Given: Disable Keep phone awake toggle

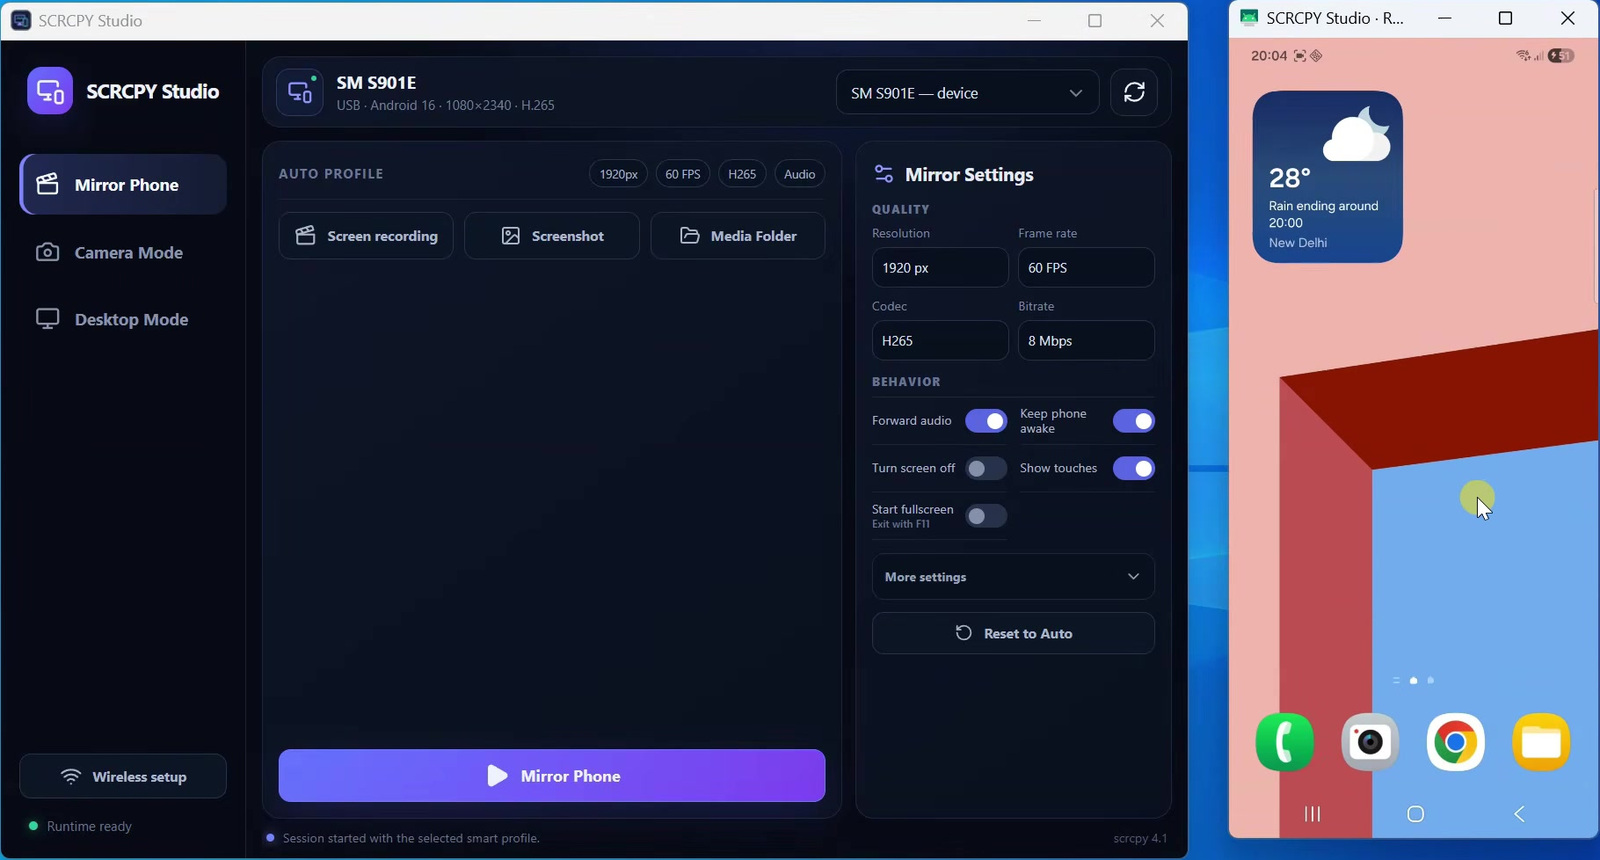Looking at the screenshot, I should [x=1134, y=421].
